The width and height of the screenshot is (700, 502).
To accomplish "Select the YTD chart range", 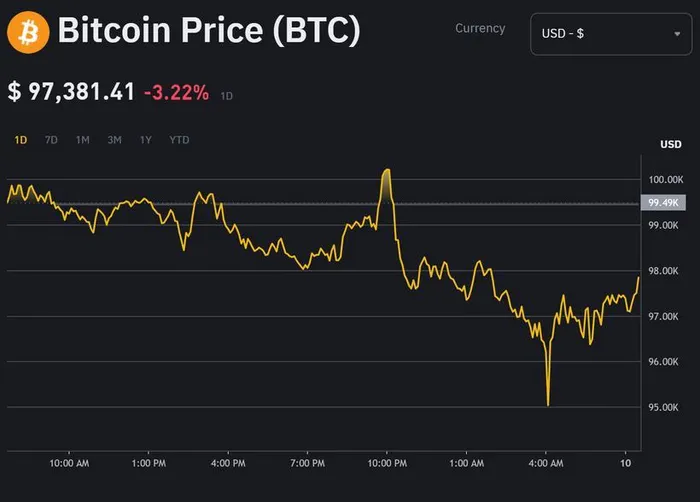I will tap(179, 140).
